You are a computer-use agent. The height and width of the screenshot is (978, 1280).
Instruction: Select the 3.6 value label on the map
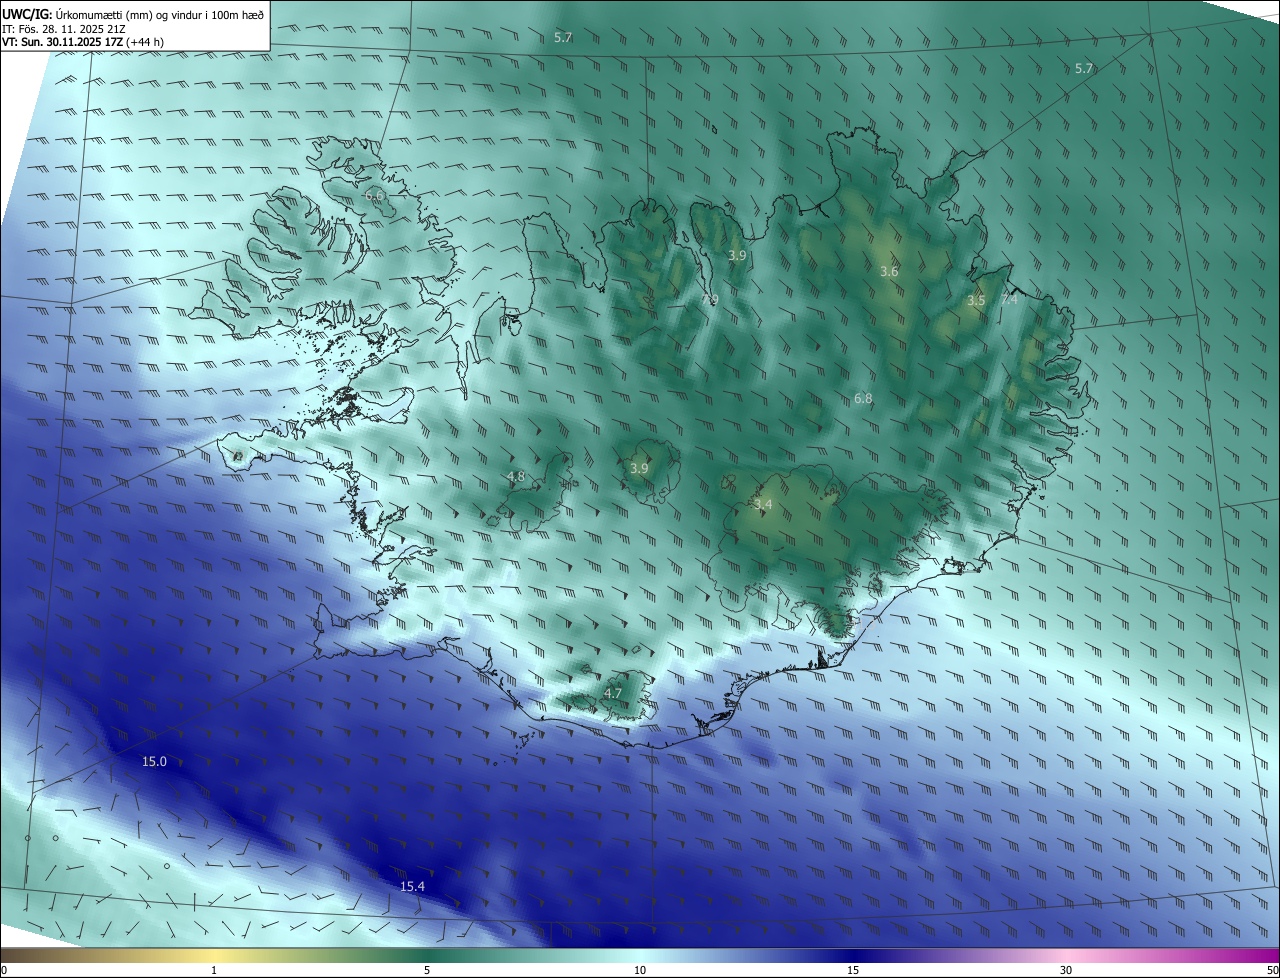(x=889, y=272)
